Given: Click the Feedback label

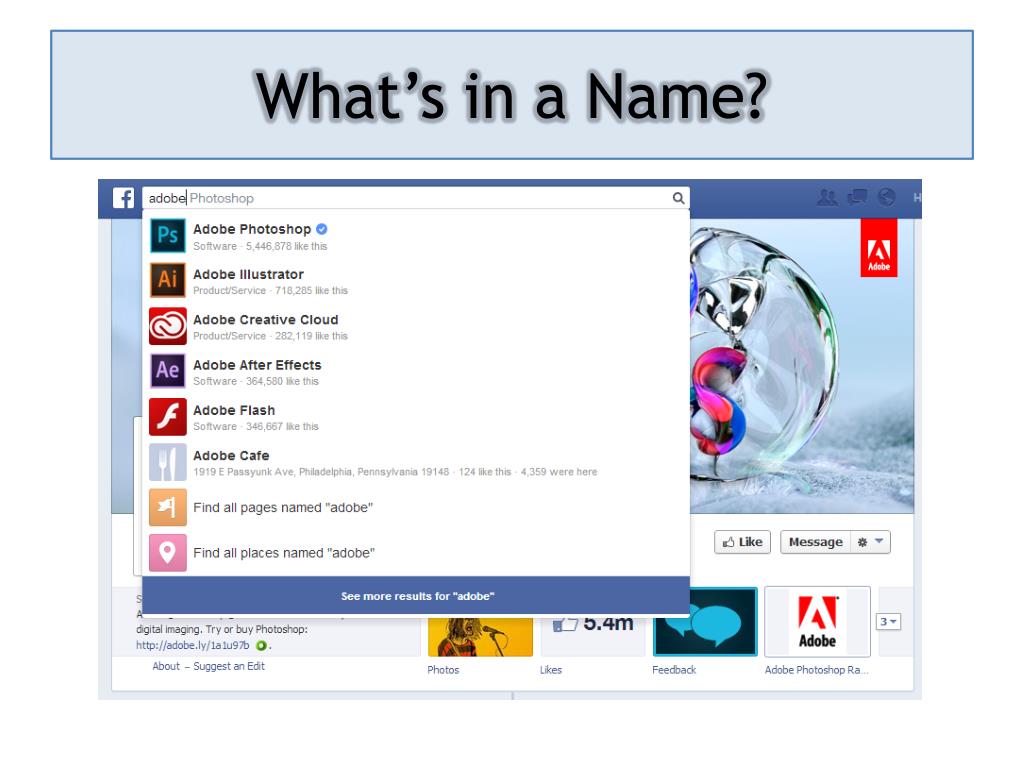Looking at the screenshot, I should pos(674,670).
